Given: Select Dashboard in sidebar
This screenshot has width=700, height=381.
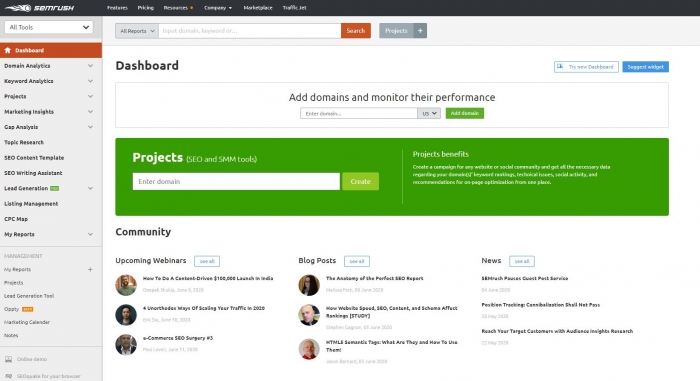Looking at the screenshot, I should click(51, 50).
